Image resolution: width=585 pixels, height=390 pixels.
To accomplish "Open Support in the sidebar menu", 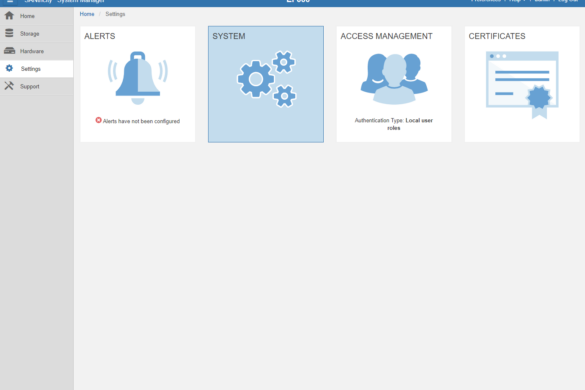I will pos(29,86).
